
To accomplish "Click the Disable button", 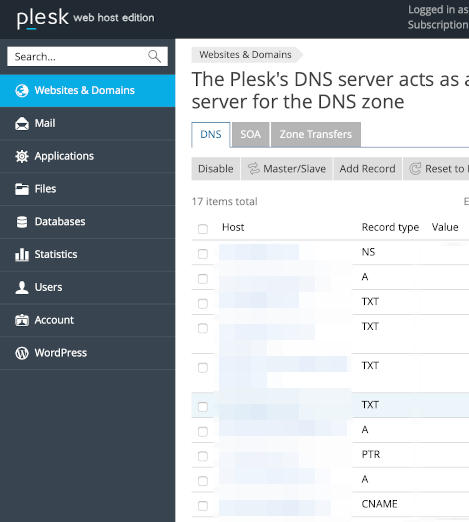I will tap(216, 169).
